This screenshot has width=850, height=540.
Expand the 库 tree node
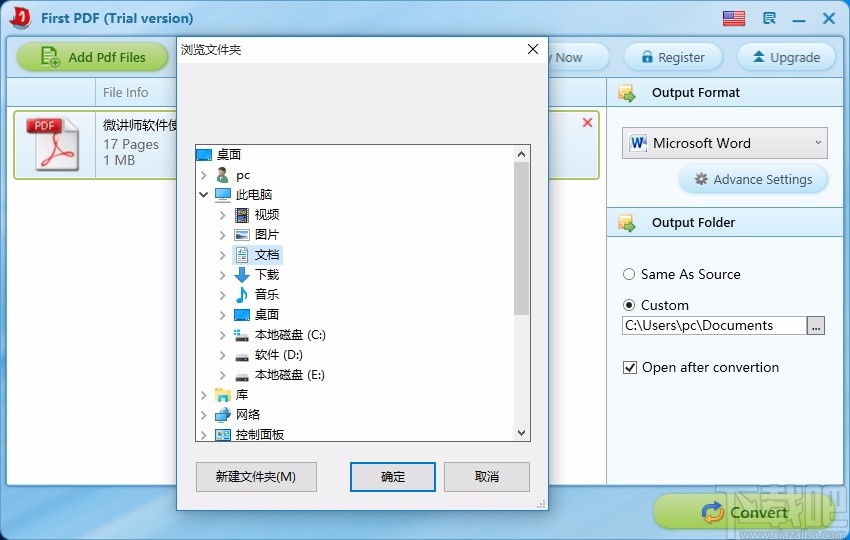204,395
